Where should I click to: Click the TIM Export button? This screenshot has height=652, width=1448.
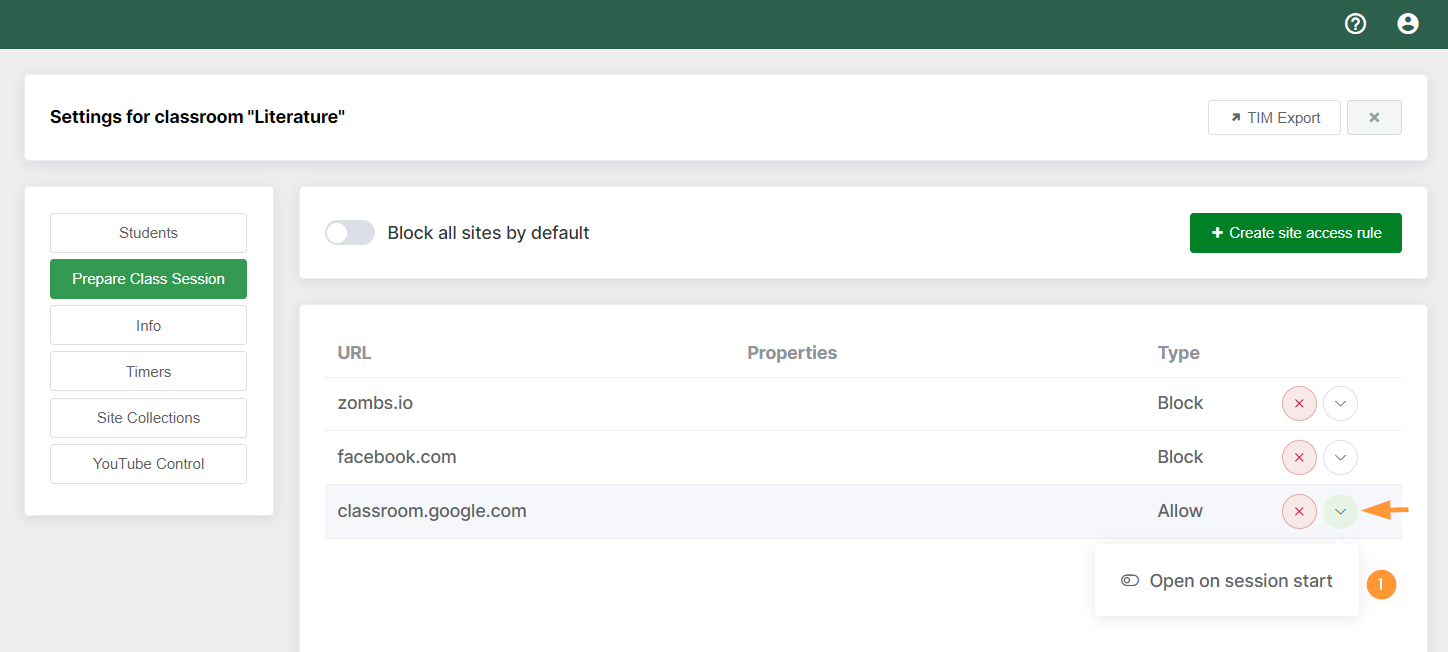pos(1274,117)
